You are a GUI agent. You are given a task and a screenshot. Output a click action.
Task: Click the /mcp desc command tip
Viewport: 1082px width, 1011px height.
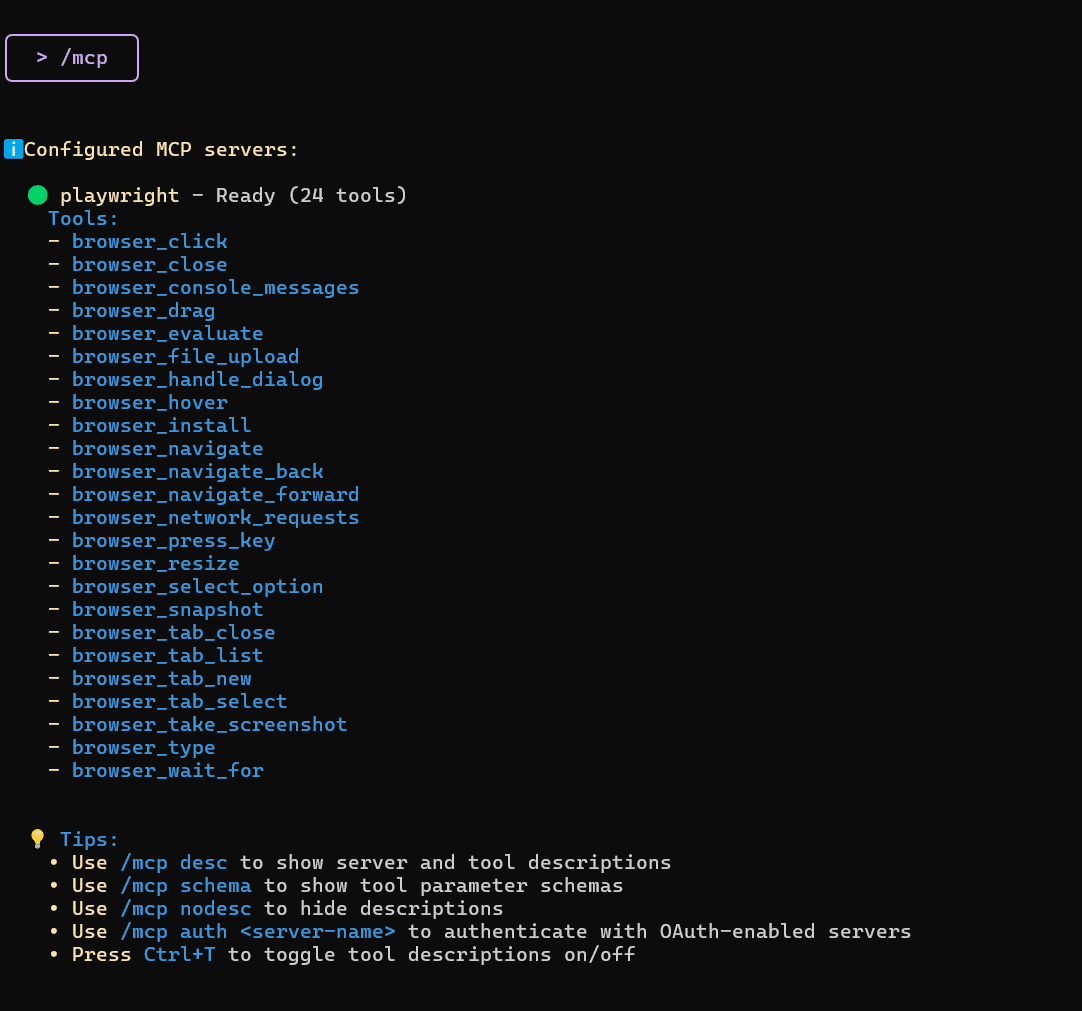coord(173,862)
